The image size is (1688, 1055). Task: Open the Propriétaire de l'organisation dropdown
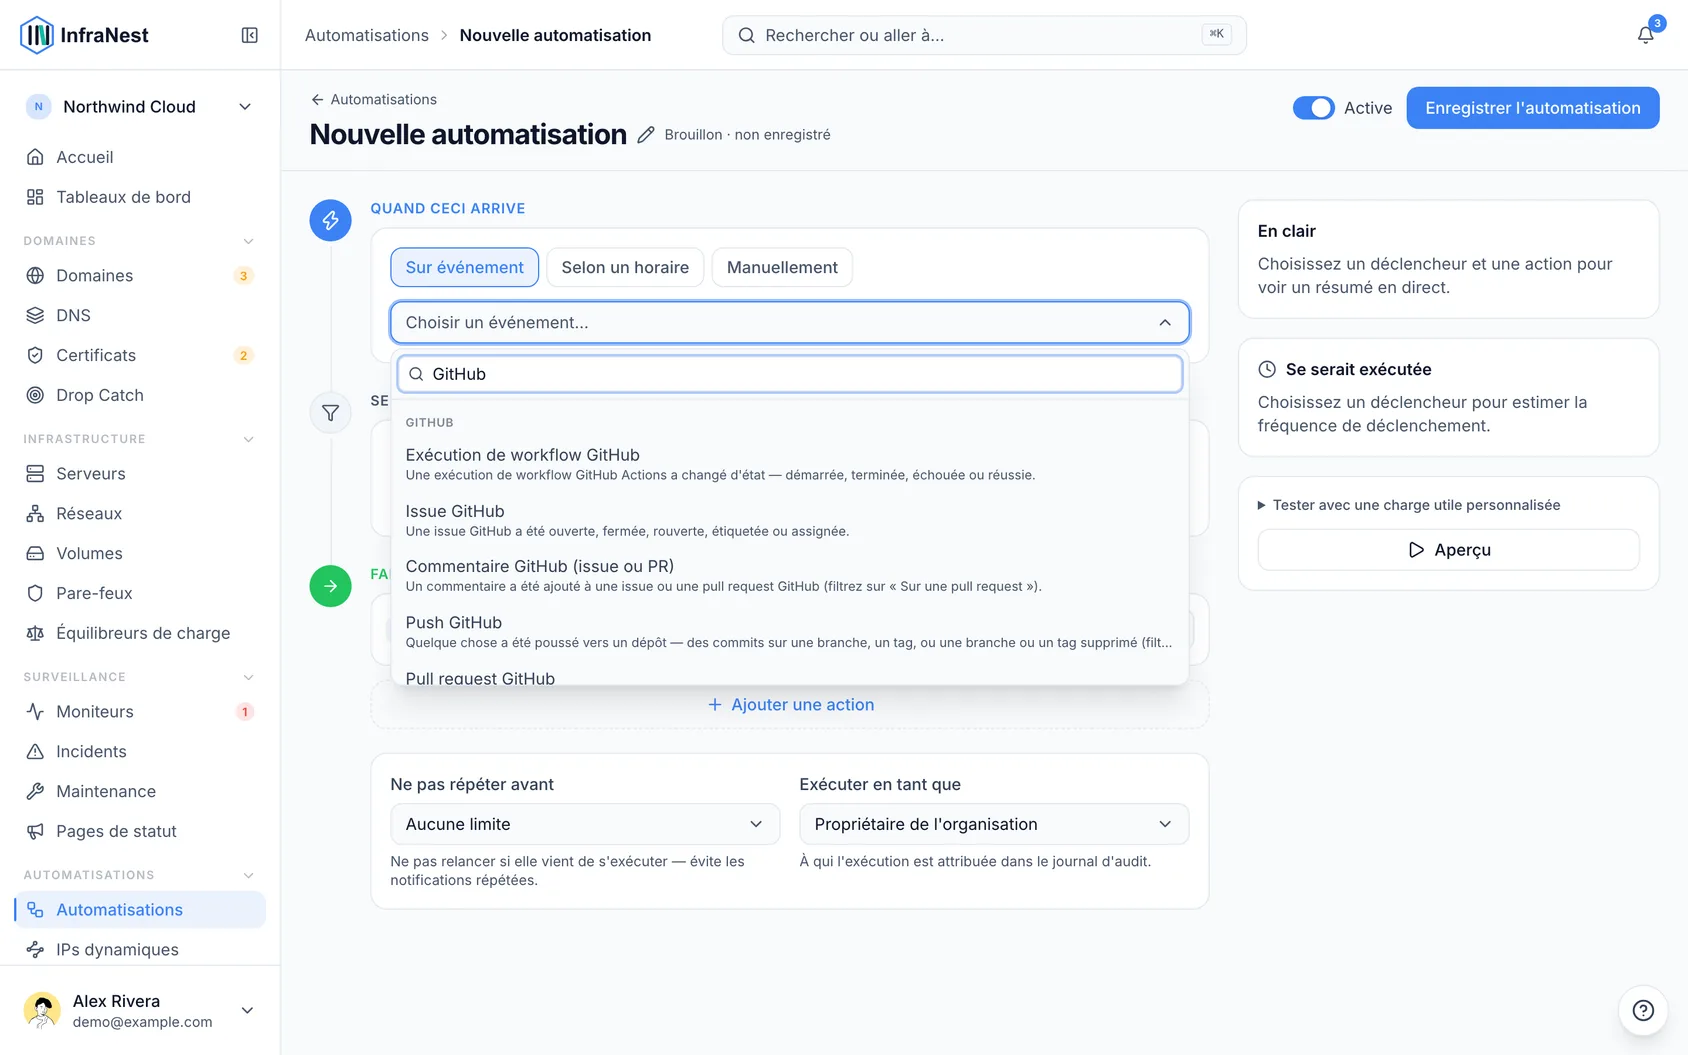coord(994,824)
